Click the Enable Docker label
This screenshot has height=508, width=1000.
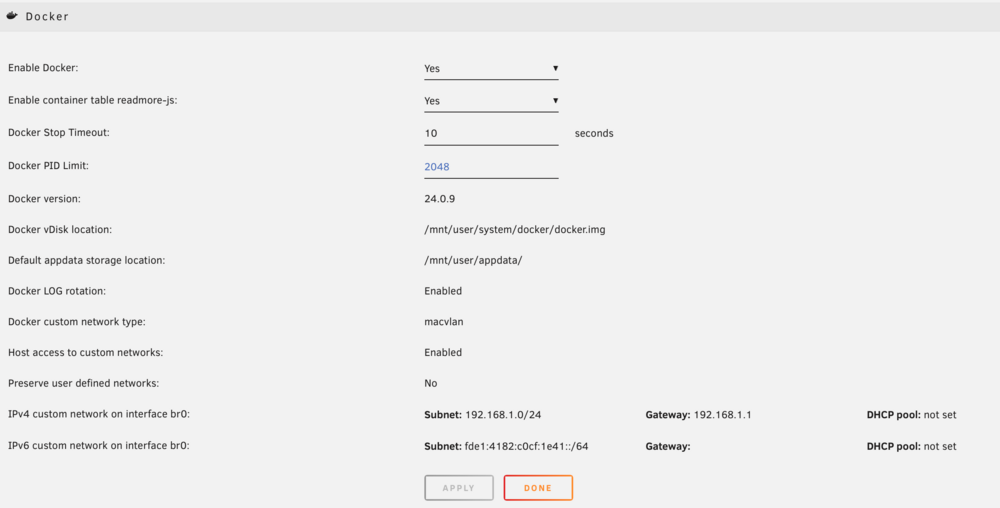43,68
